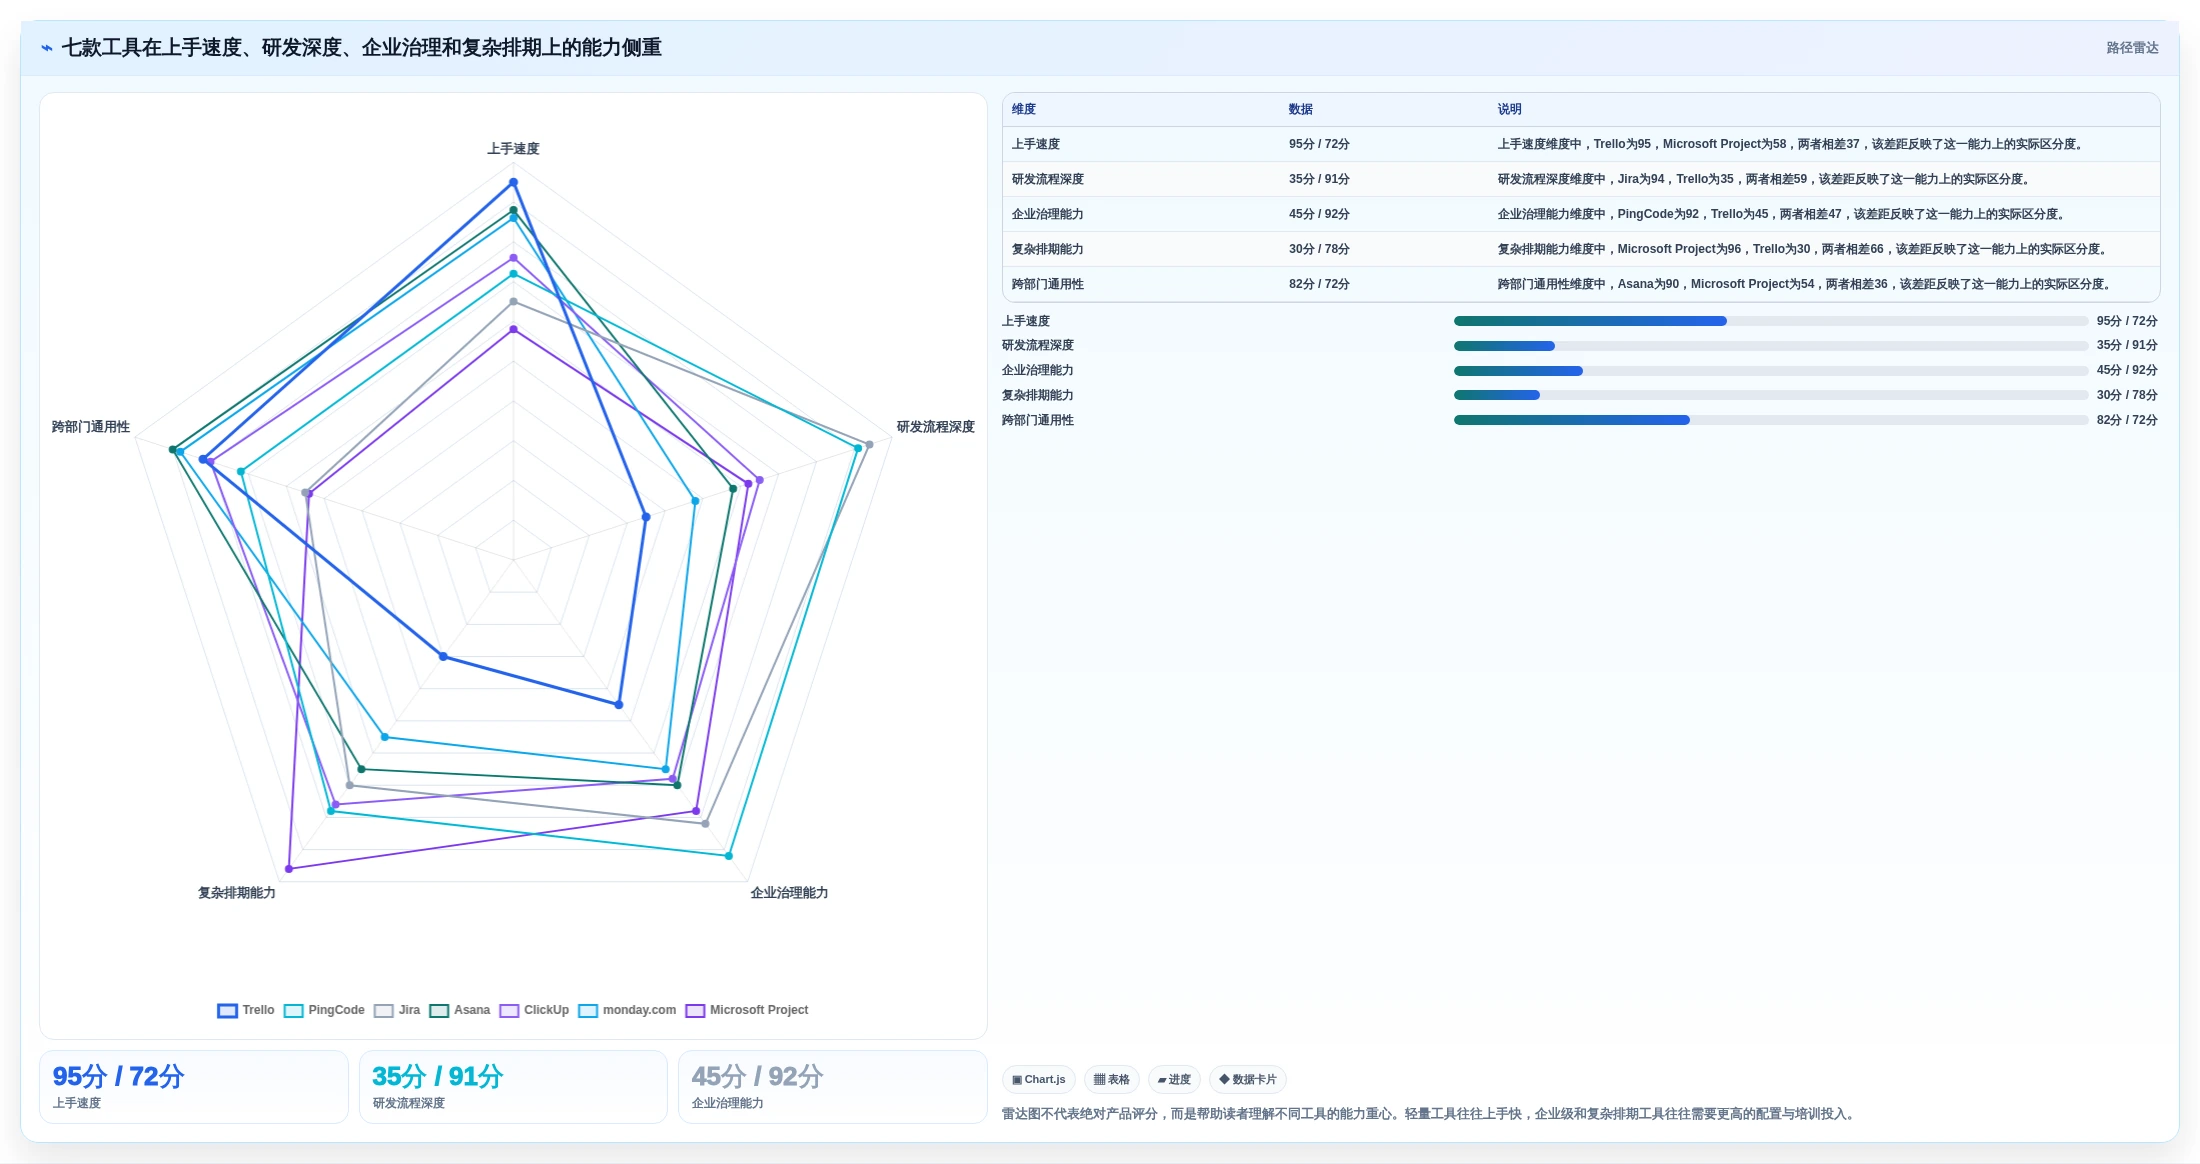Click the 维度 column header
This screenshot has height=1164, width=2200.
[1024, 109]
